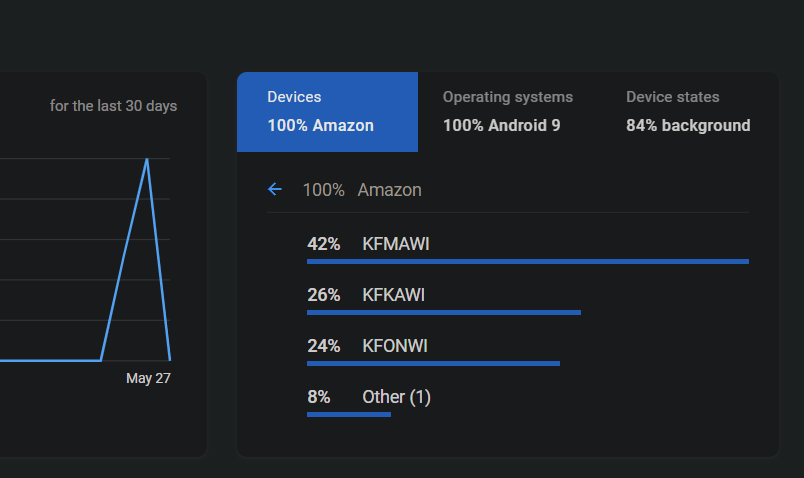The height and width of the screenshot is (478, 804).
Task: Select the KFMAWI device row
Action: point(395,244)
